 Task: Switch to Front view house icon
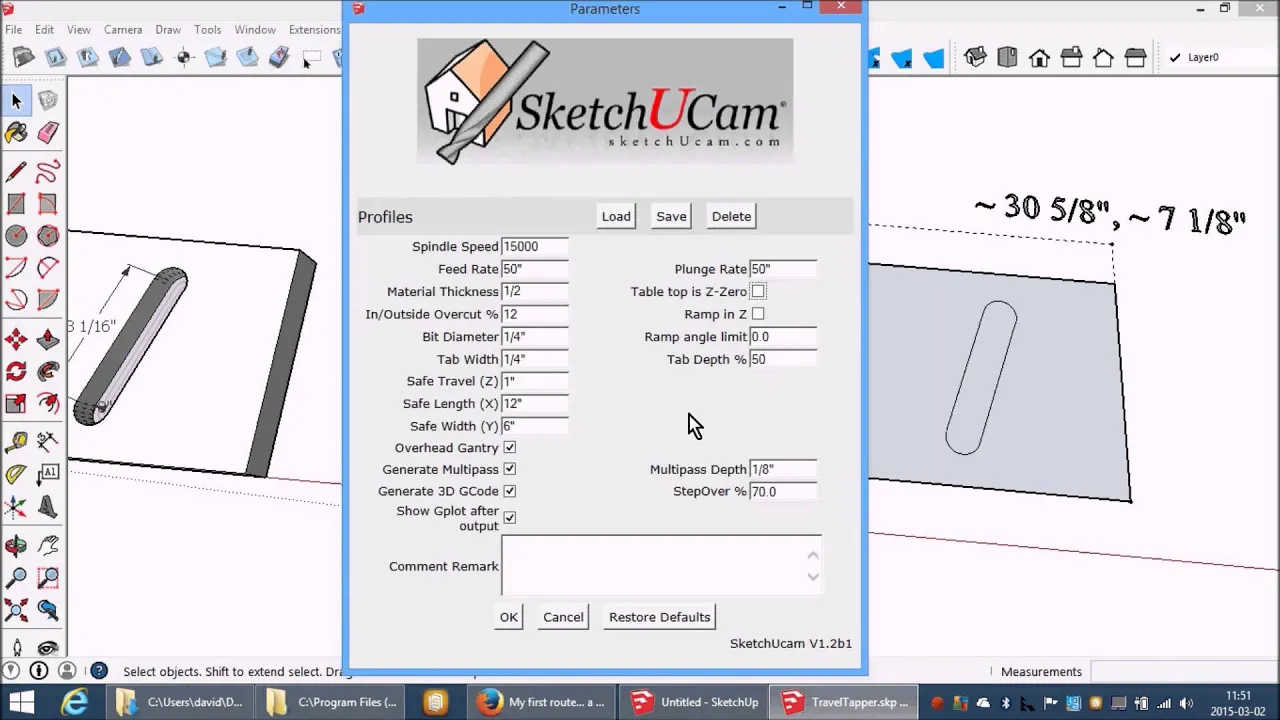click(x=1039, y=57)
